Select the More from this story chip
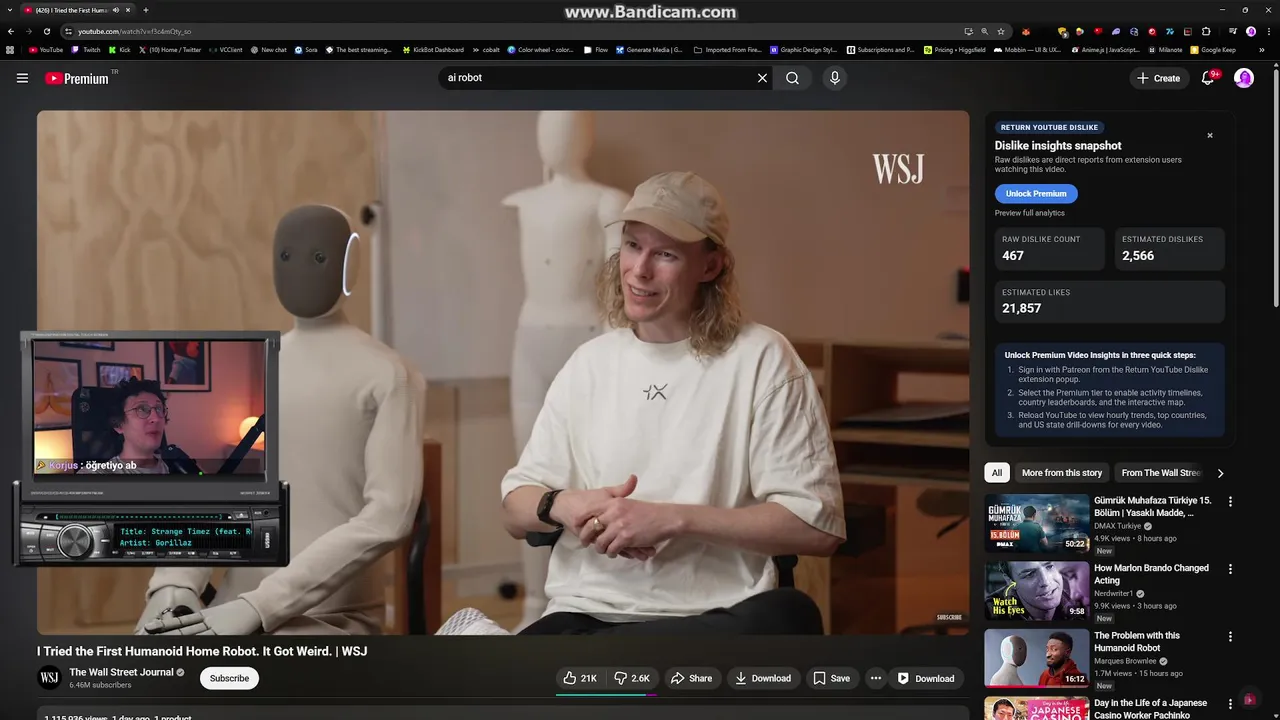Viewport: 1280px width, 720px height. (1062, 473)
